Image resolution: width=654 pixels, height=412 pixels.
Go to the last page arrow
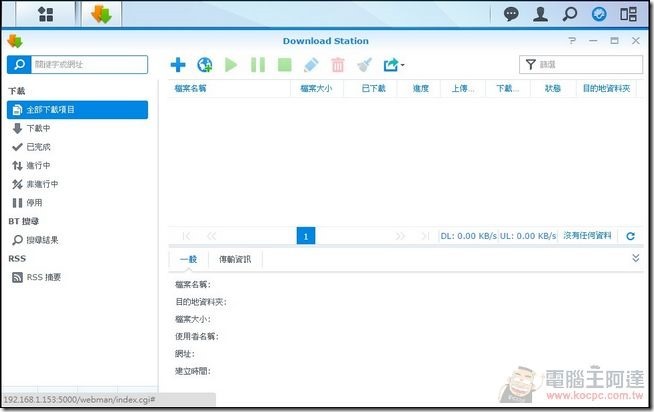pos(425,236)
